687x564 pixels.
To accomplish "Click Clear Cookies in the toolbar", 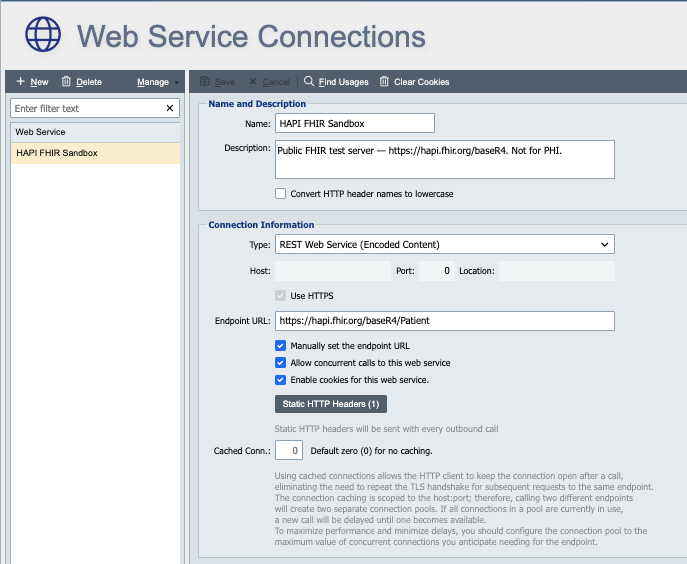I will coord(414,82).
